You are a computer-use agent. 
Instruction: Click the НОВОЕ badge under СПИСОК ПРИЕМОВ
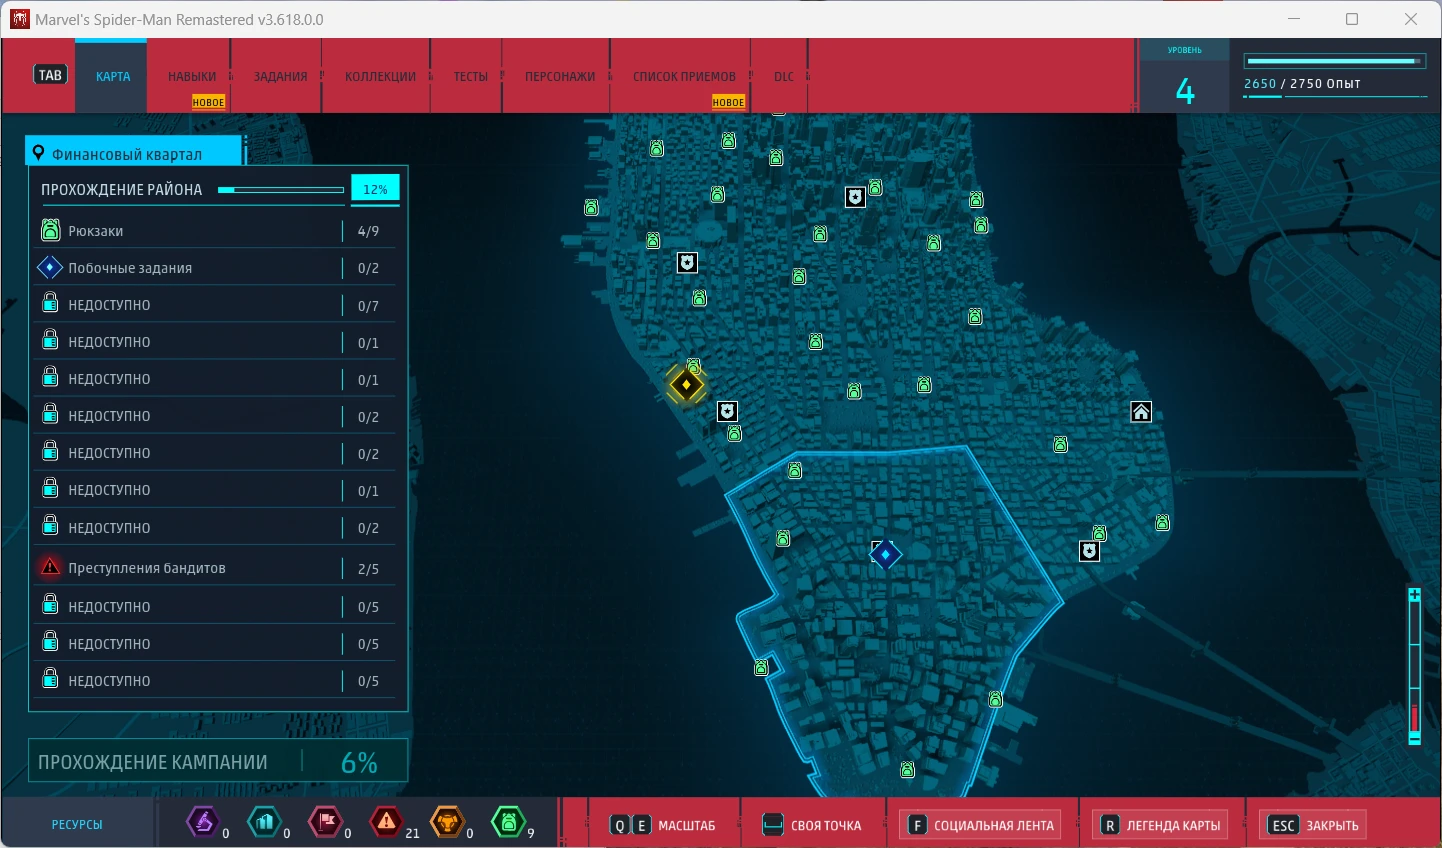pyautogui.click(x=729, y=102)
